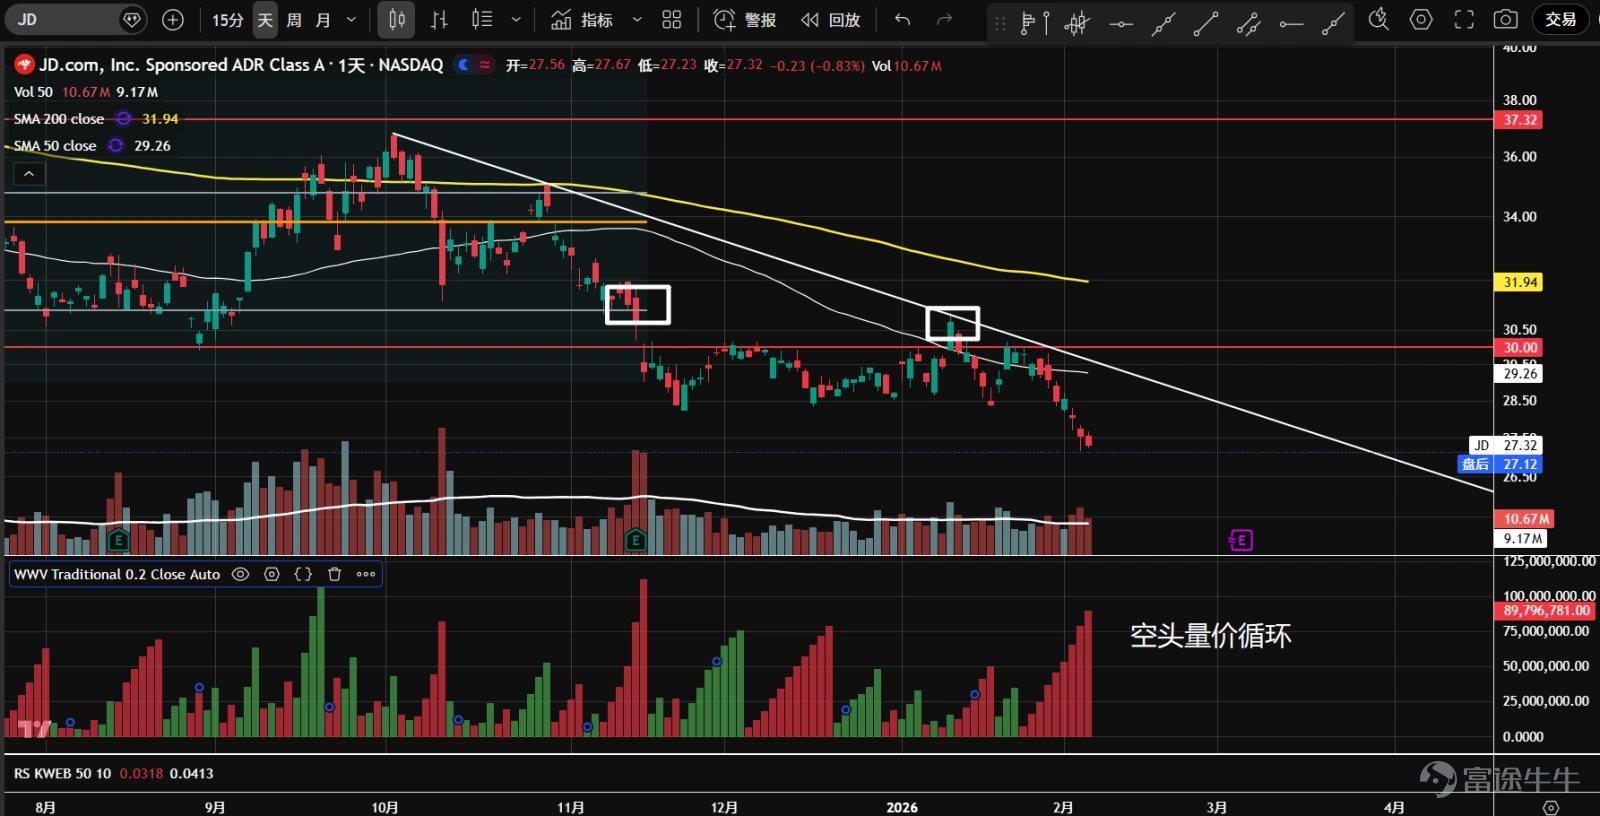
Task: Redo the last action
Action: (x=944, y=19)
